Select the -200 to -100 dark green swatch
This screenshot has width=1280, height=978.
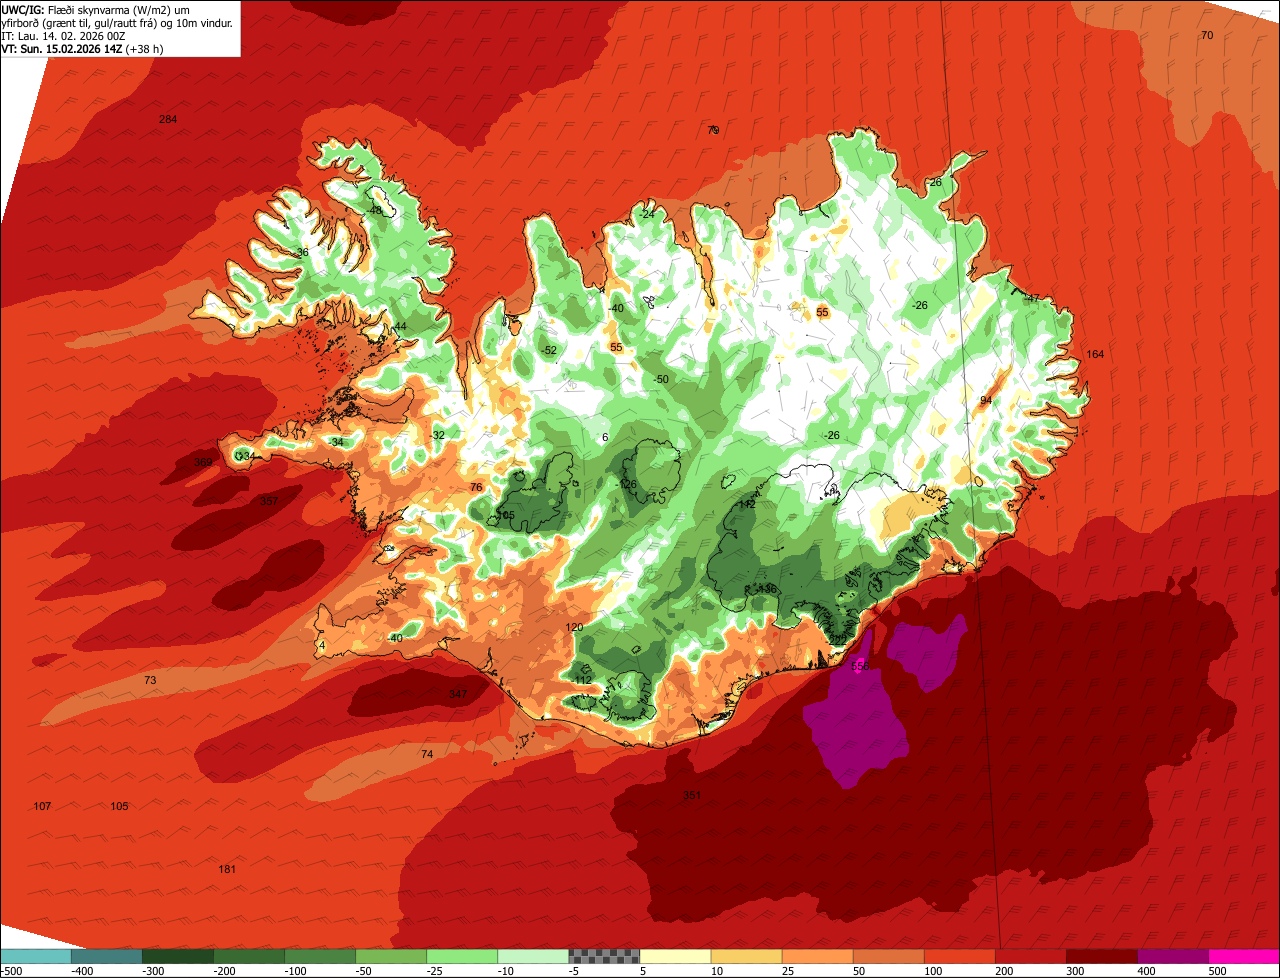(x=249, y=956)
